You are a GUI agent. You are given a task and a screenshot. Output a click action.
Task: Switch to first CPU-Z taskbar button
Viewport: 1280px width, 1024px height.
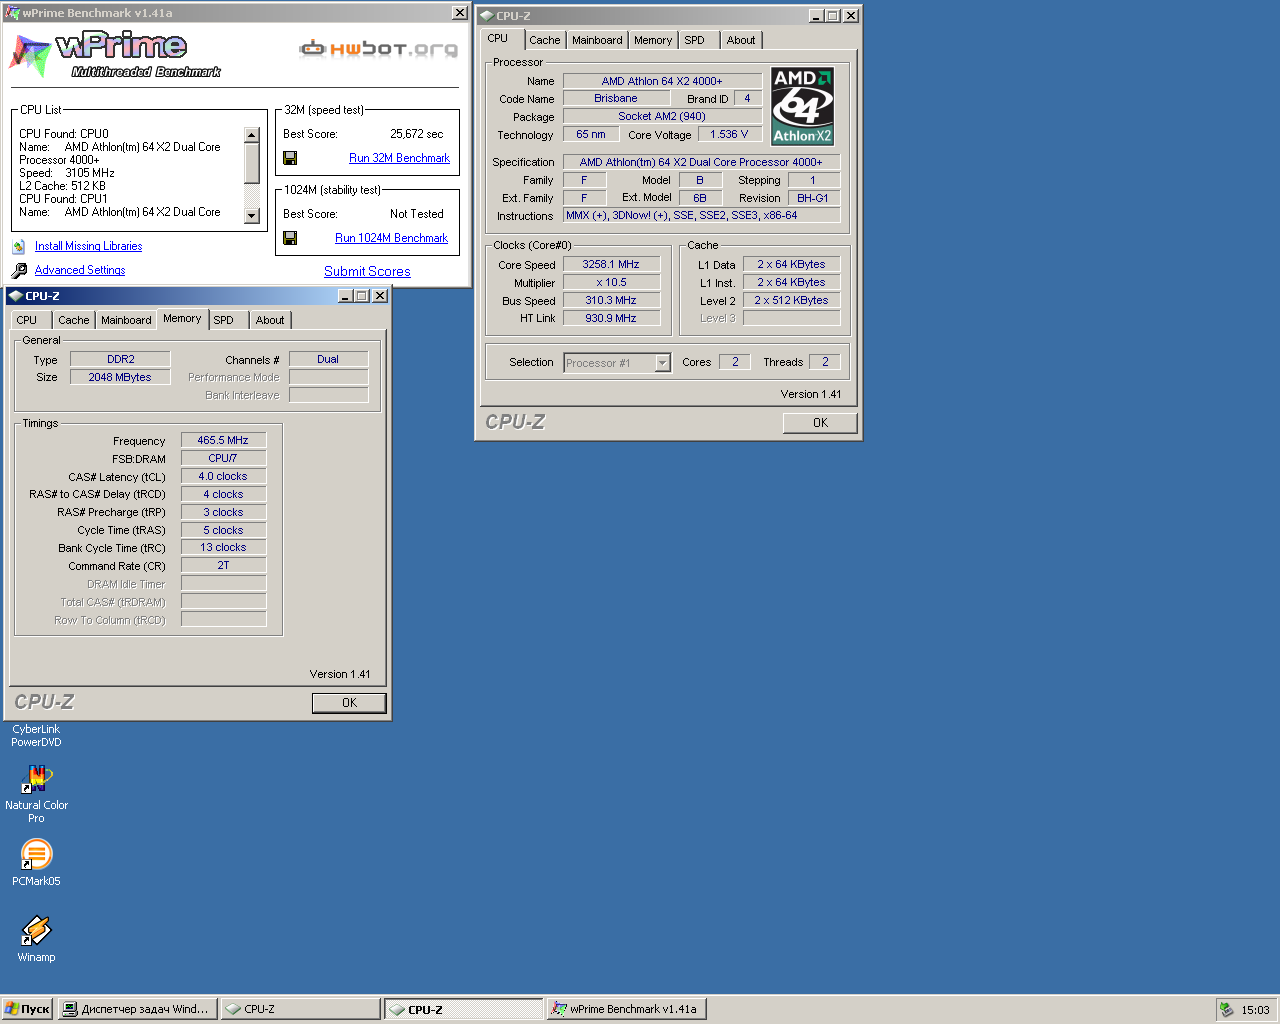tap(300, 1009)
